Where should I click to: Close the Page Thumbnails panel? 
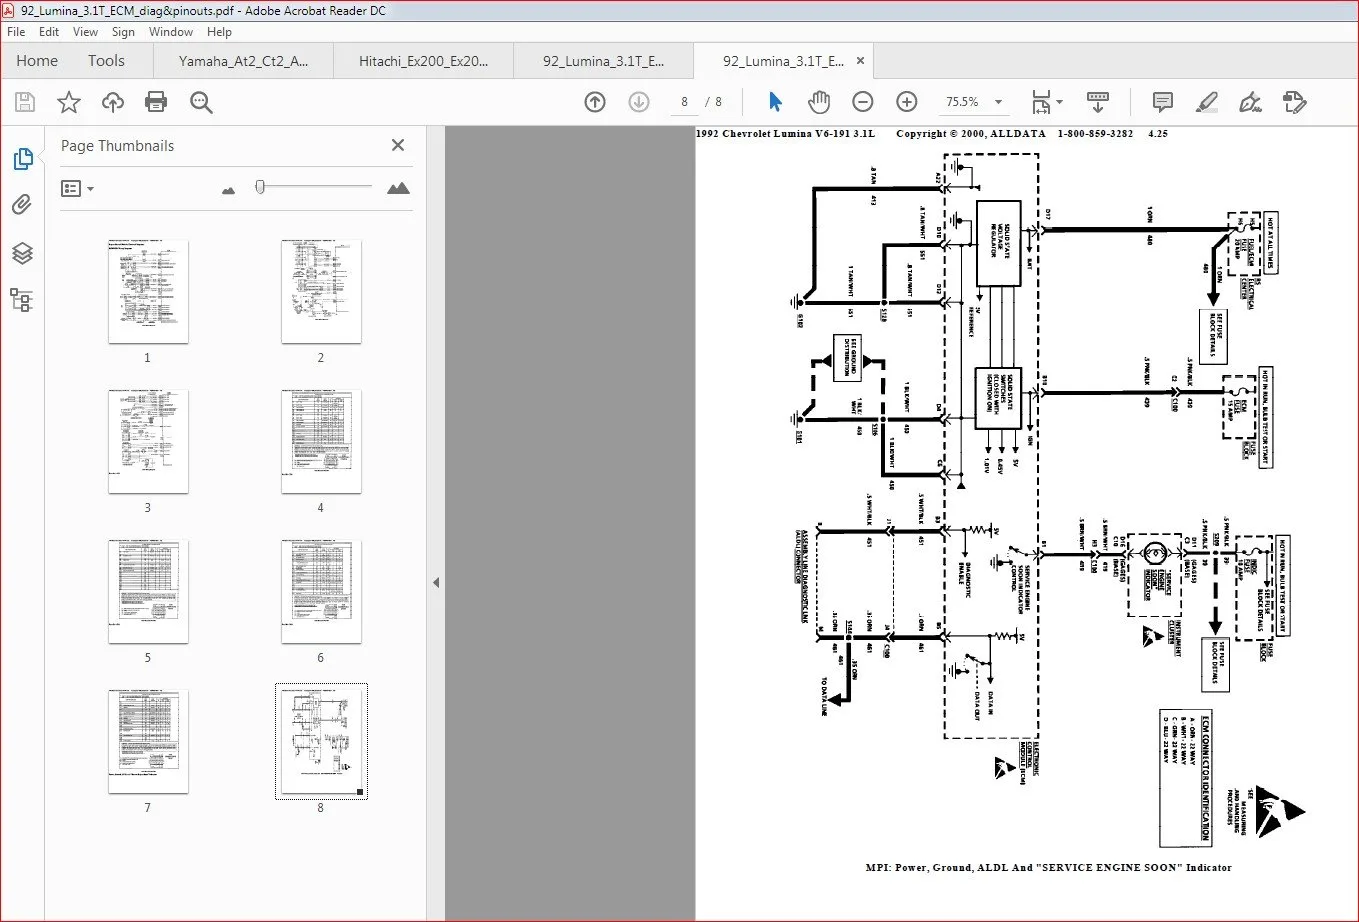(398, 145)
